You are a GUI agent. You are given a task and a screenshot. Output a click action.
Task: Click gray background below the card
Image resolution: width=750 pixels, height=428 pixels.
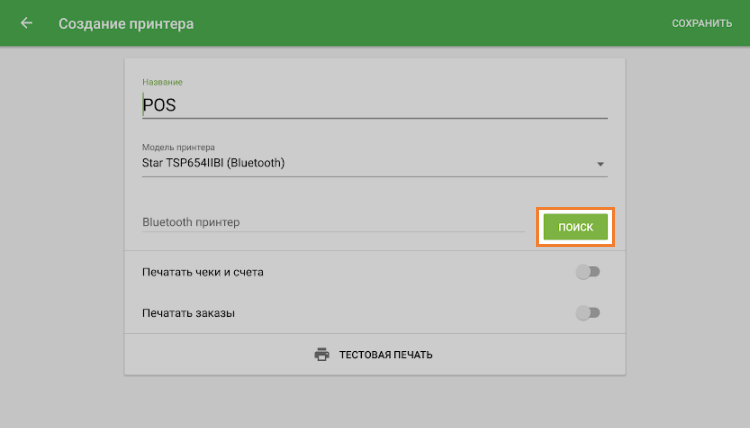tap(375, 402)
